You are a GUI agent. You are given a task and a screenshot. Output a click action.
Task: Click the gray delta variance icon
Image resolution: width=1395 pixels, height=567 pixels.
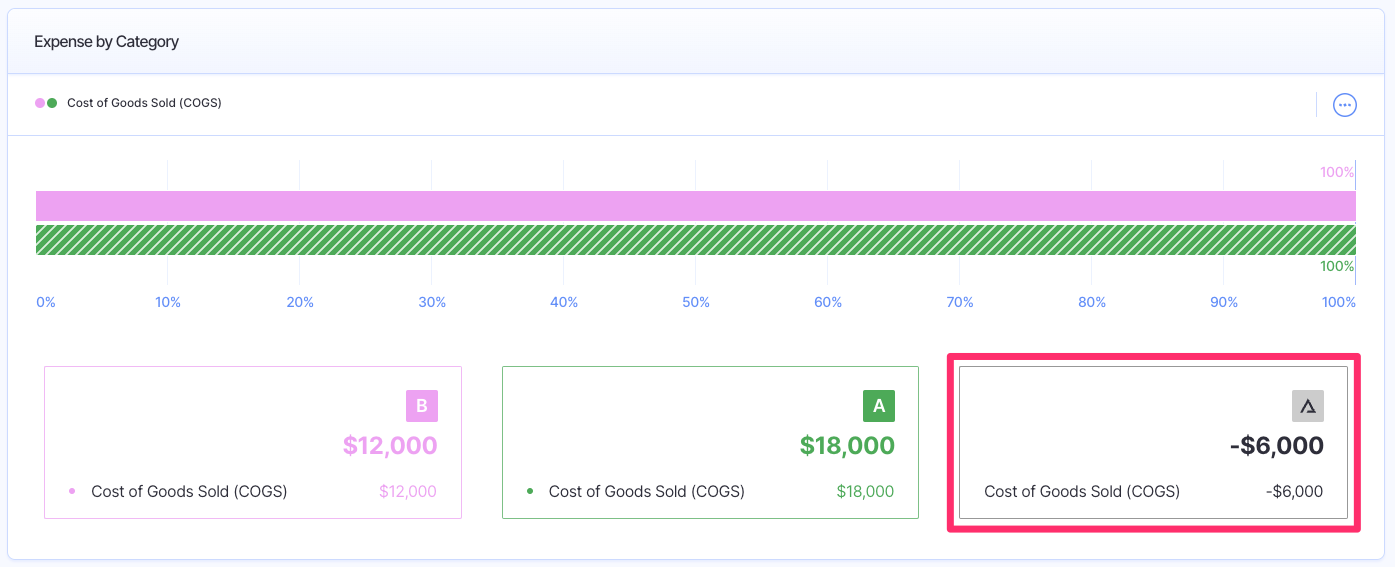[x=1308, y=406]
